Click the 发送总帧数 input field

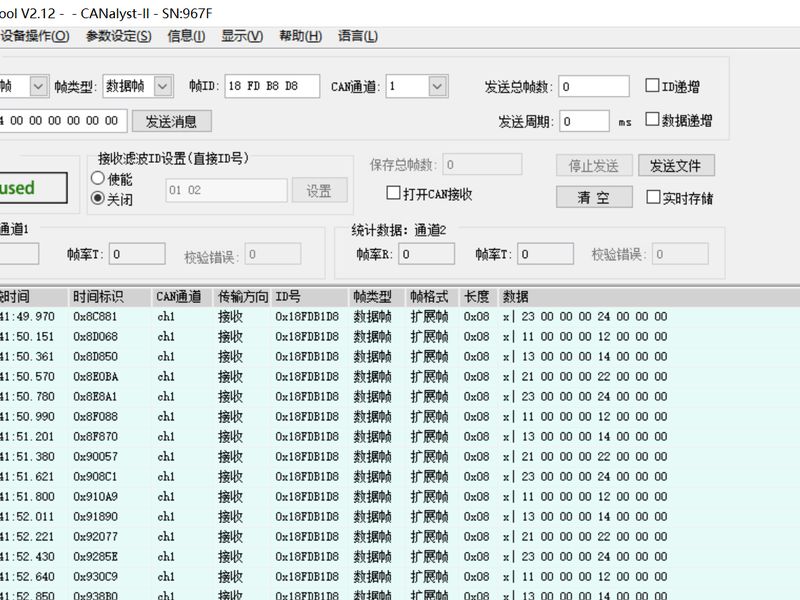click(594, 86)
